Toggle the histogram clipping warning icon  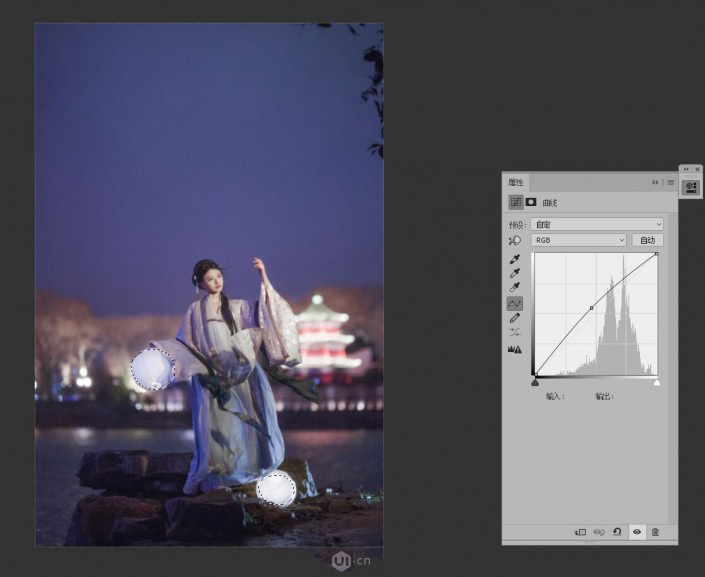(x=515, y=349)
